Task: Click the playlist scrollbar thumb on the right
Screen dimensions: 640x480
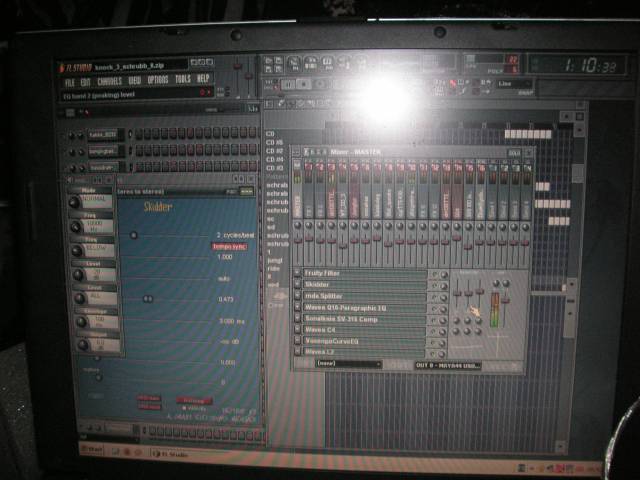Action: [x=578, y=173]
